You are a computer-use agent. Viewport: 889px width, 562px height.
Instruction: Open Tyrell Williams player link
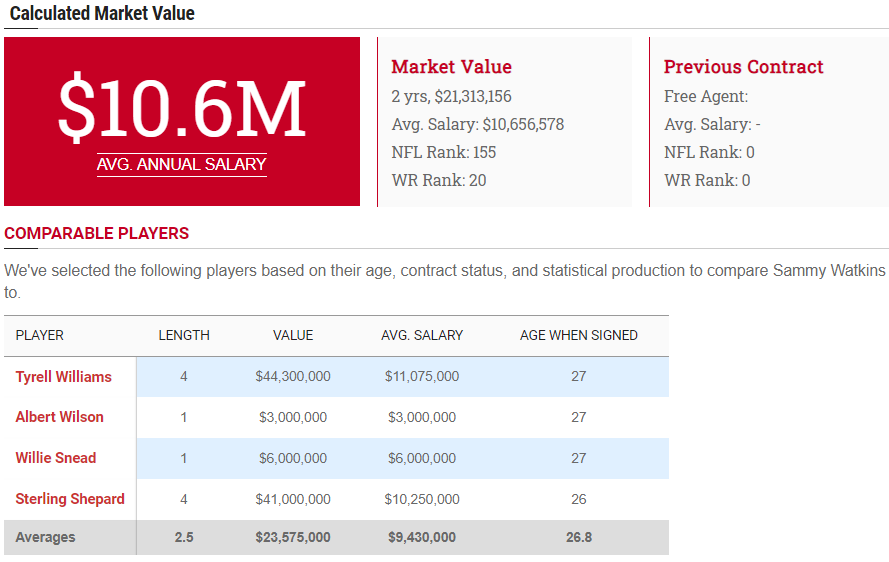[x=64, y=377]
